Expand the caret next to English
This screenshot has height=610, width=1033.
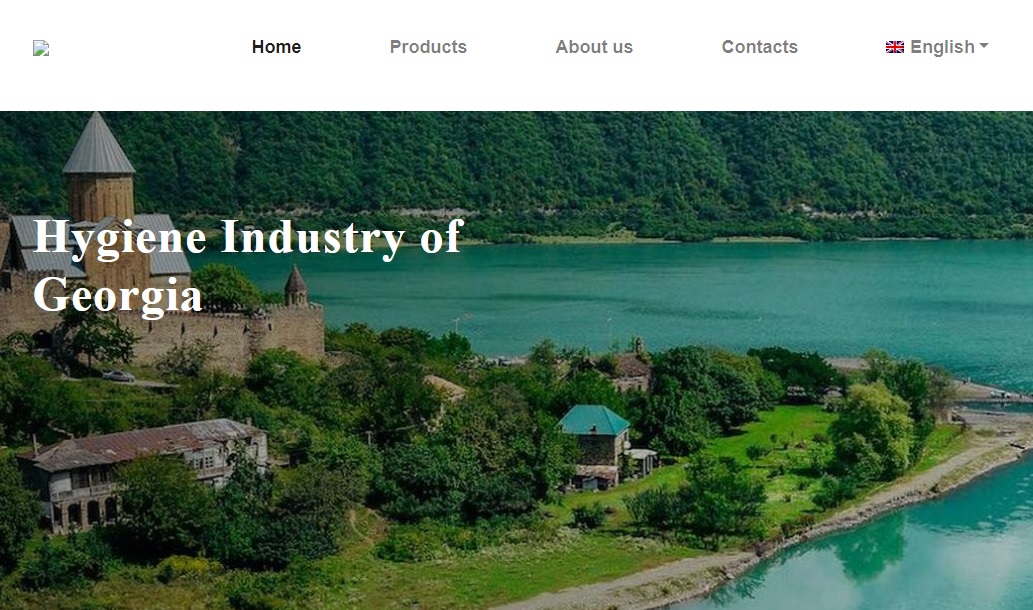click(984, 46)
